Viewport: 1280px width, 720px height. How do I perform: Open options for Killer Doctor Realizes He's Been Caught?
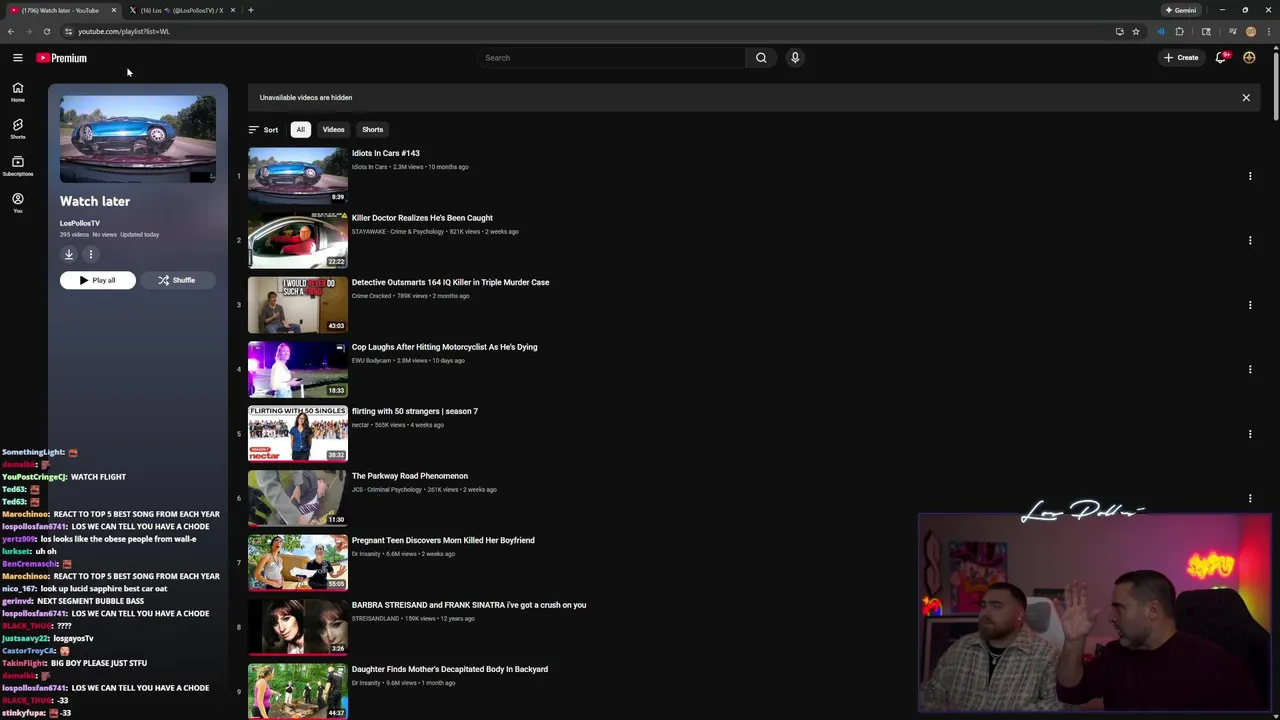(x=1249, y=240)
